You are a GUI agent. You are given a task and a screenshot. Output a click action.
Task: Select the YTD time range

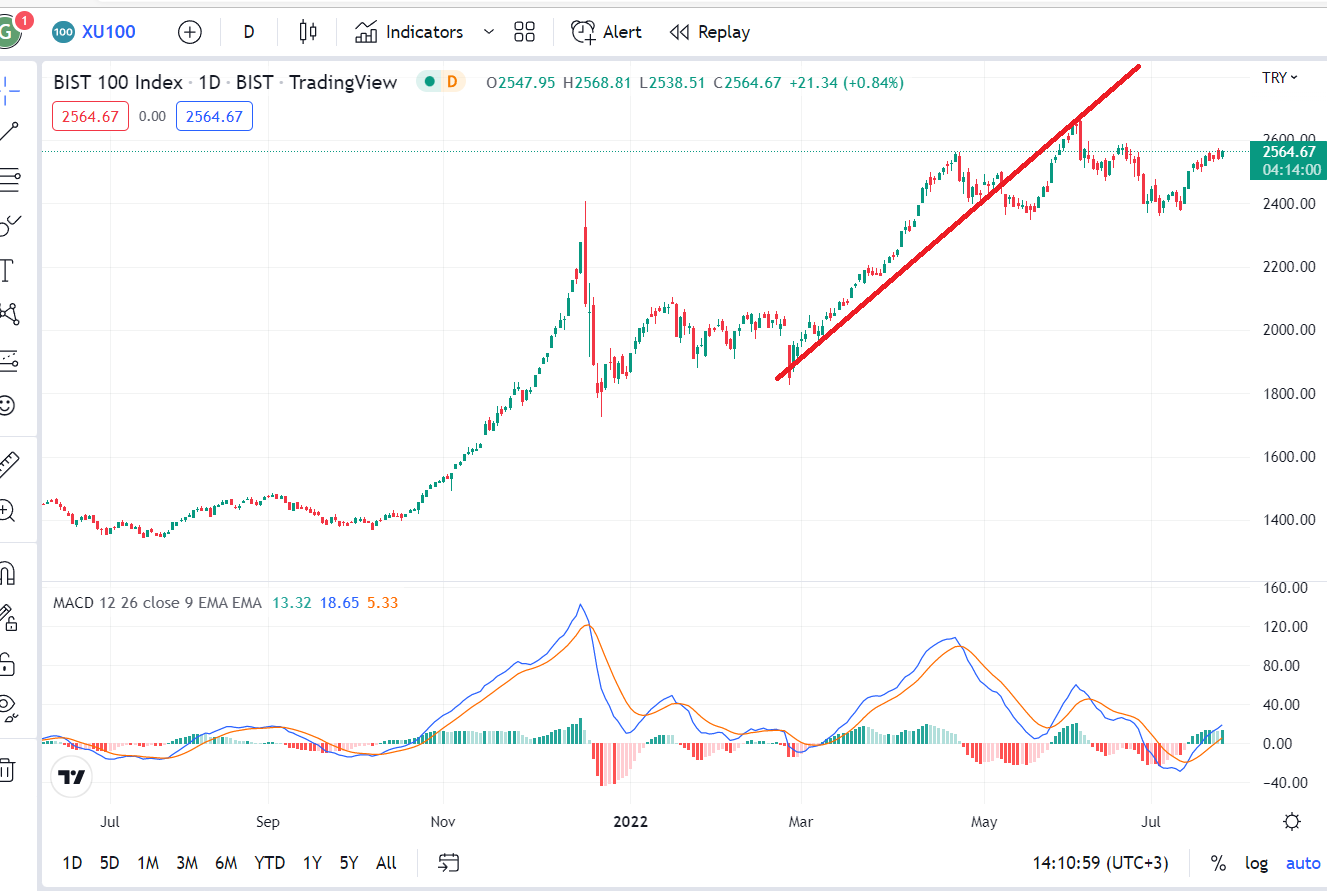pos(270,863)
